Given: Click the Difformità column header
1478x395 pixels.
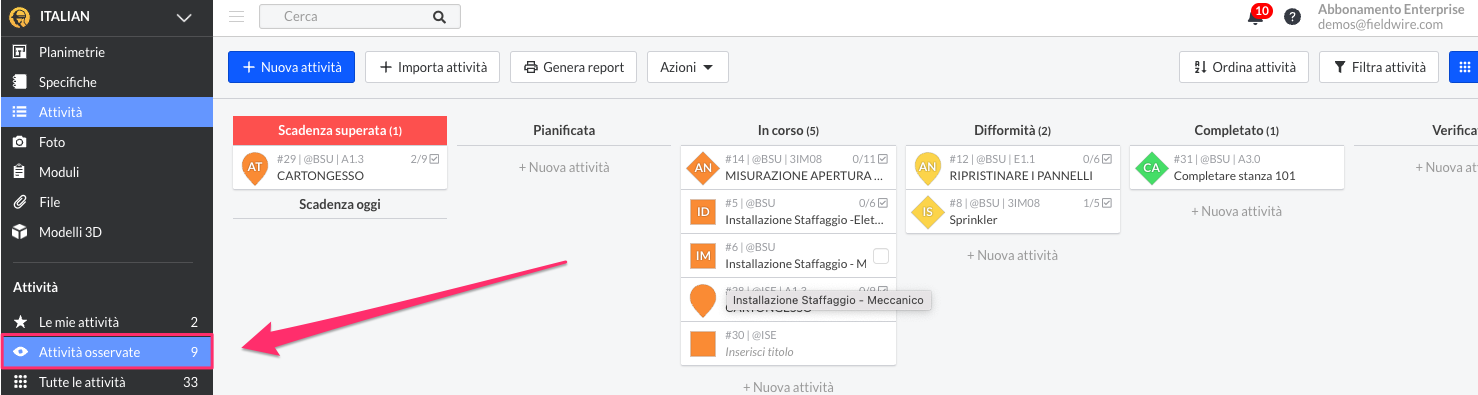Looking at the screenshot, I should (x=1012, y=130).
